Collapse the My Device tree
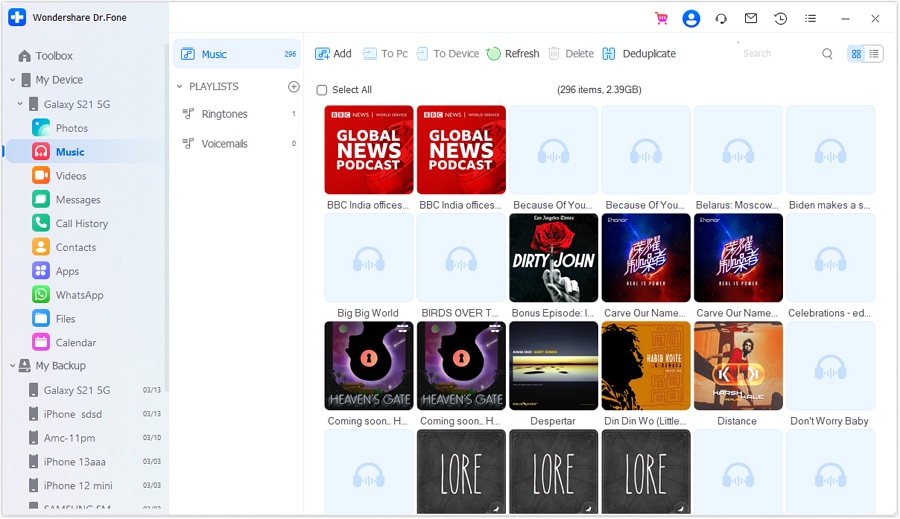The height and width of the screenshot is (519, 900). (13, 80)
